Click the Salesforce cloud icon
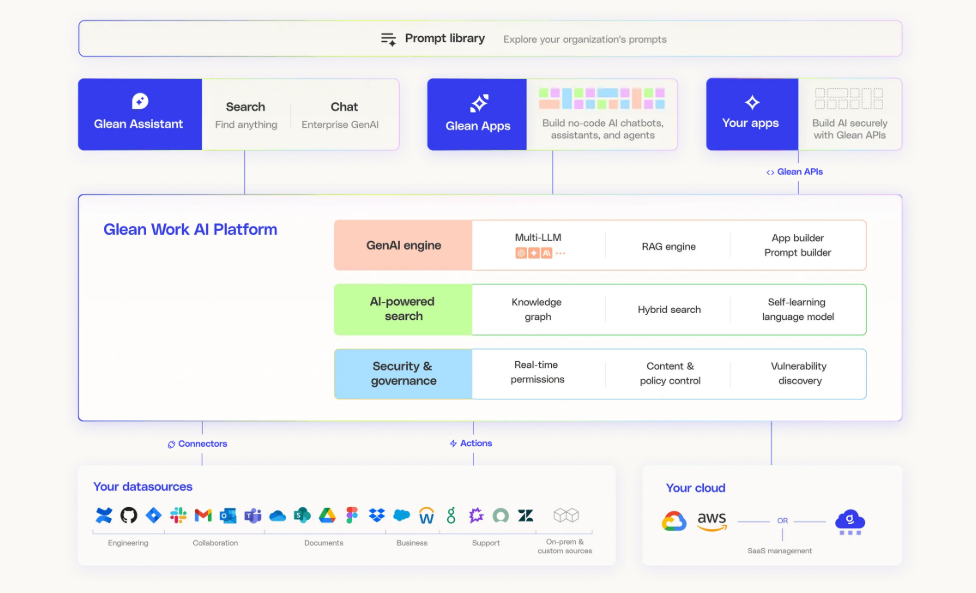 coord(402,515)
